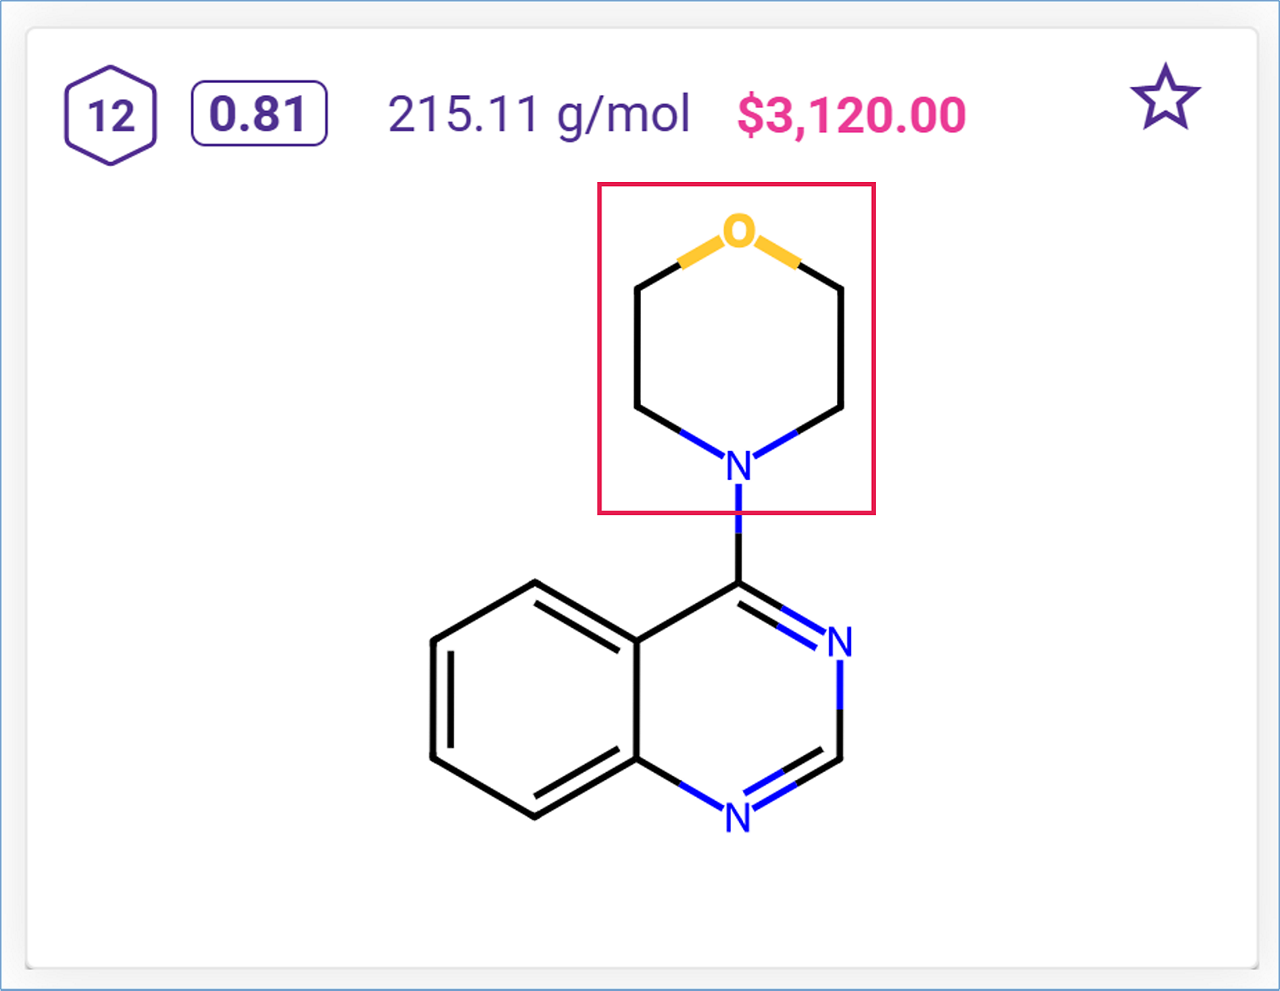
Task: Click the 0.81 score badge
Action: coord(259,114)
